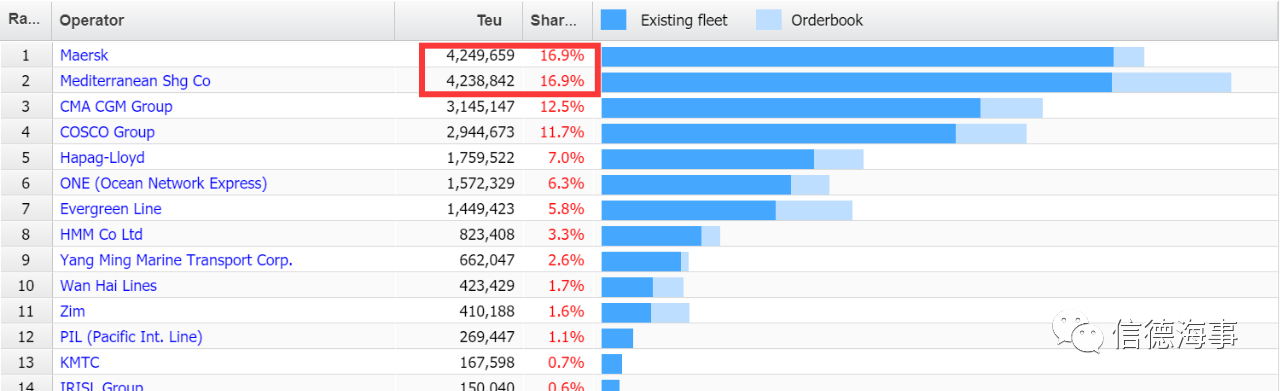The height and width of the screenshot is (391, 1280).
Task: Click the Orderbook legend color swatch
Action: coord(768,20)
